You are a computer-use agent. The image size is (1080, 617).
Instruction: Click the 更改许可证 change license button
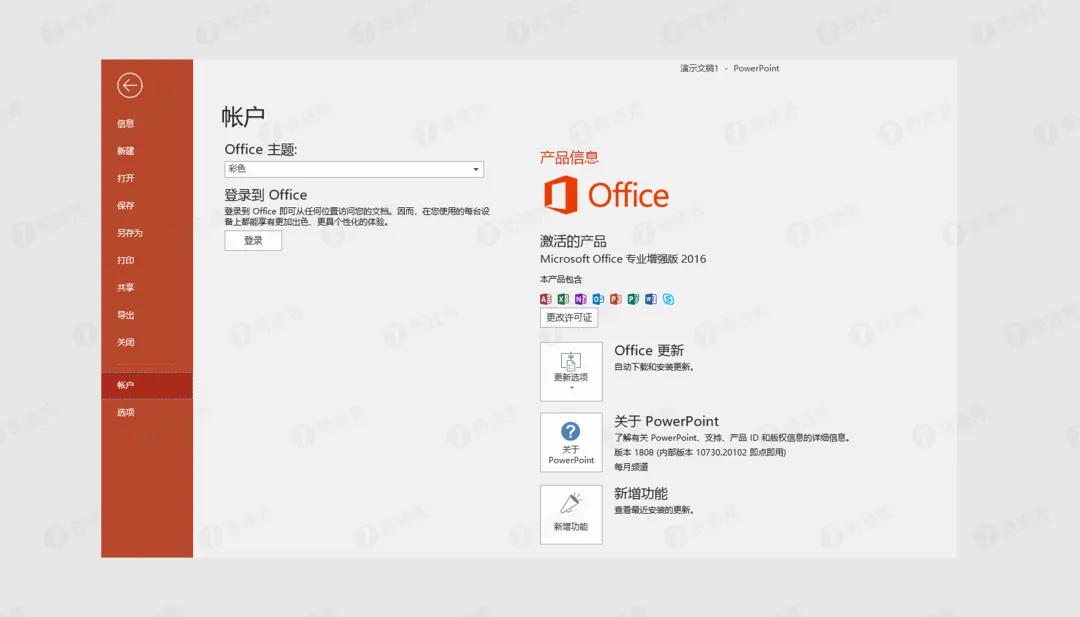569,317
